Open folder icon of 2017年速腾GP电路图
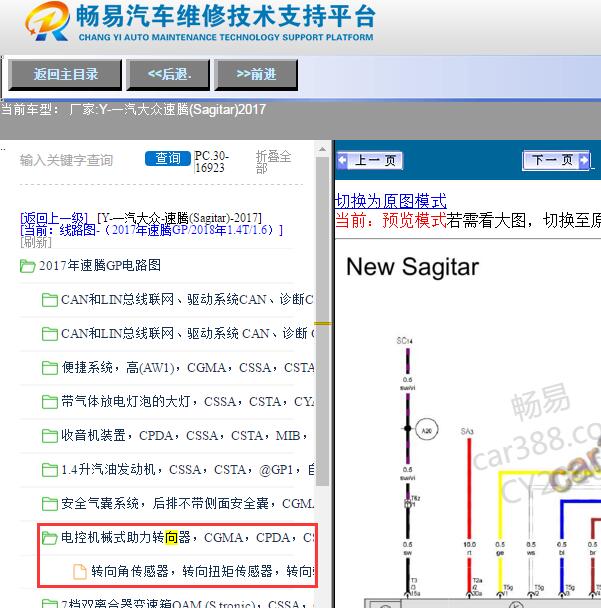 [x=28, y=266]
